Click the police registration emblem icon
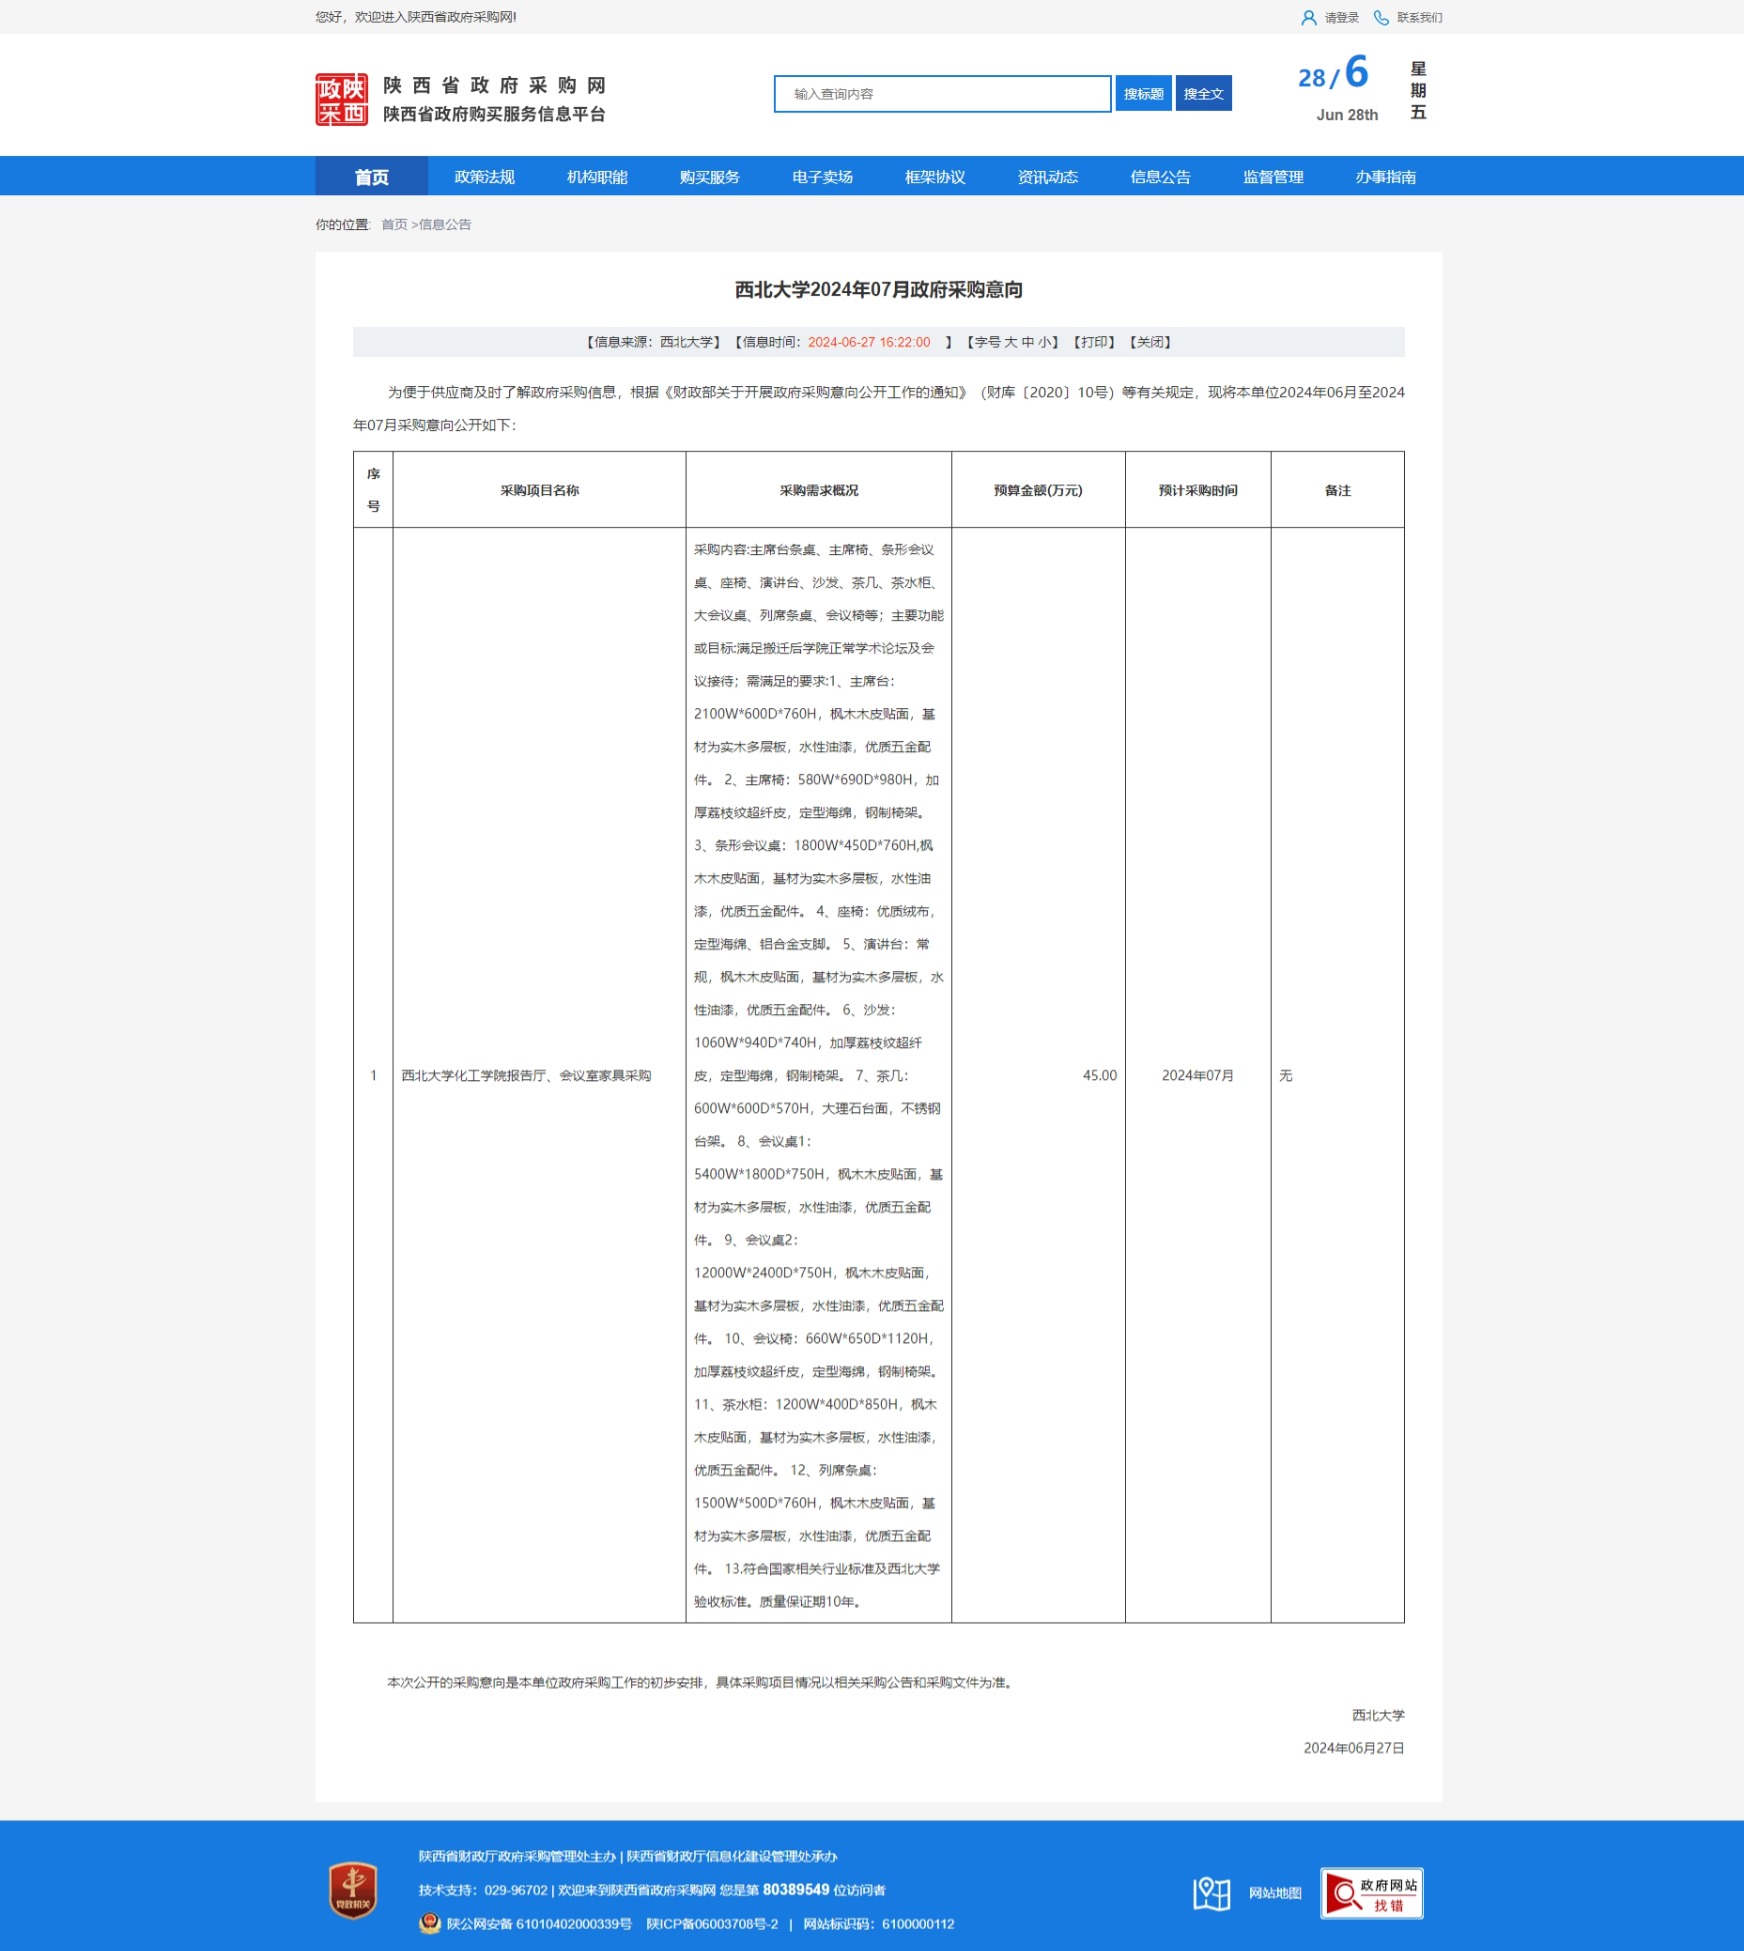 [x=430, y=1923]
